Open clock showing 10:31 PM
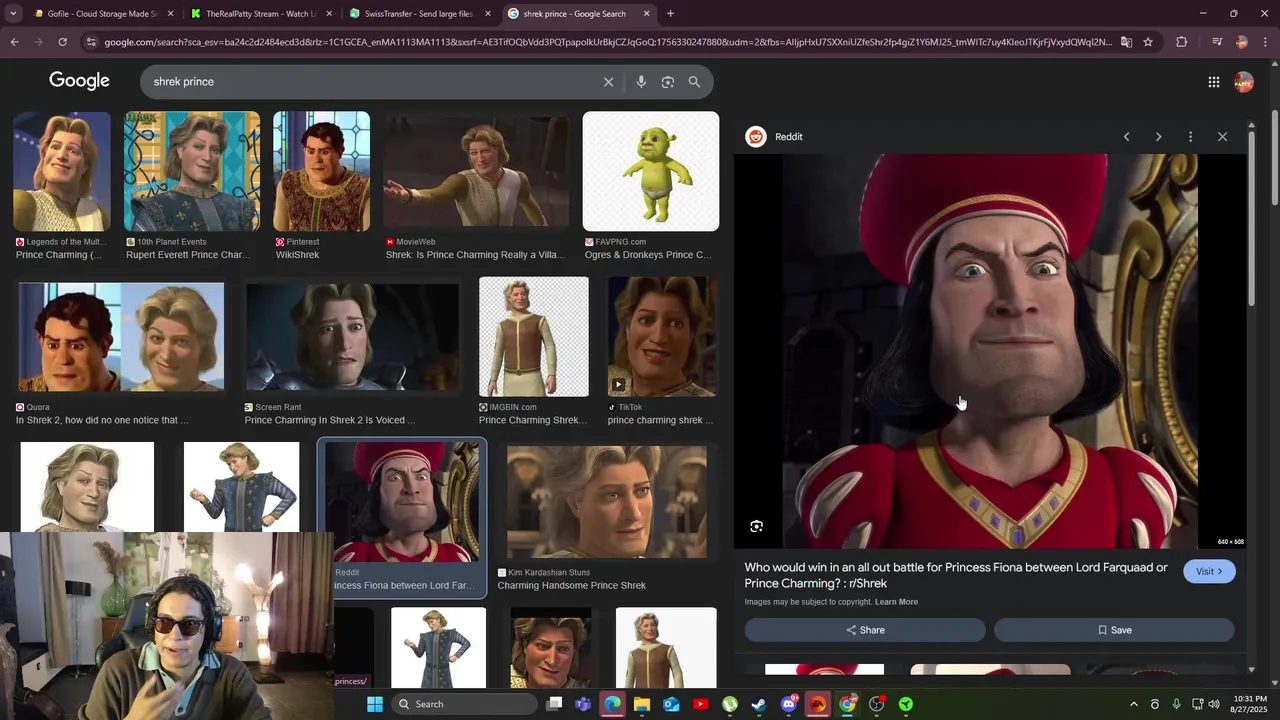This screenshot has width=1280, height=720. 1250,704
